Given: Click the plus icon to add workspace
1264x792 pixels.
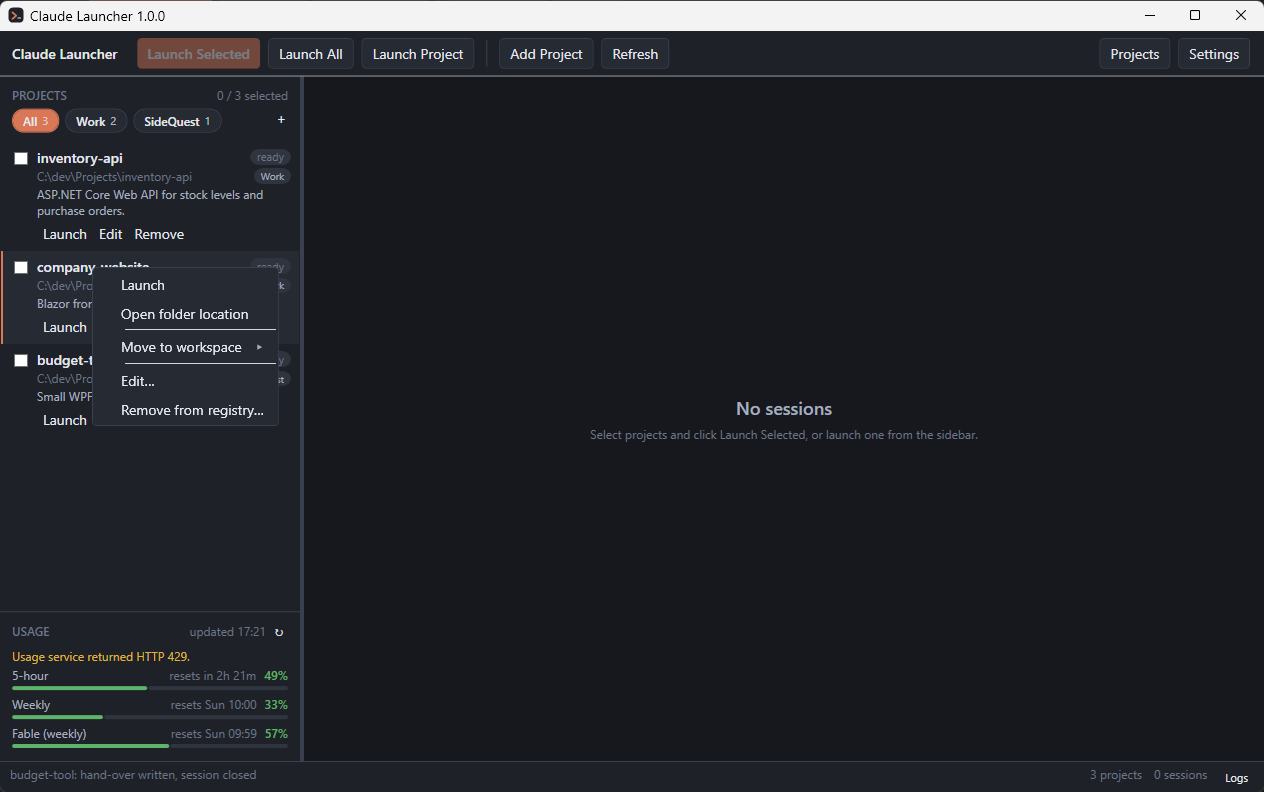Looking at the screenshot, I should click(281, 120).
